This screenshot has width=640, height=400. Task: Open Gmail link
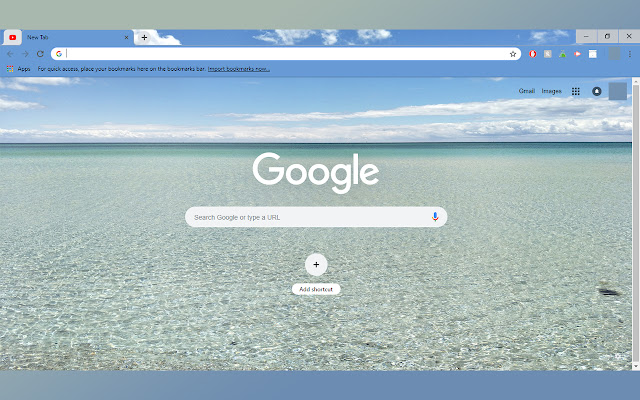pos(527,91)
